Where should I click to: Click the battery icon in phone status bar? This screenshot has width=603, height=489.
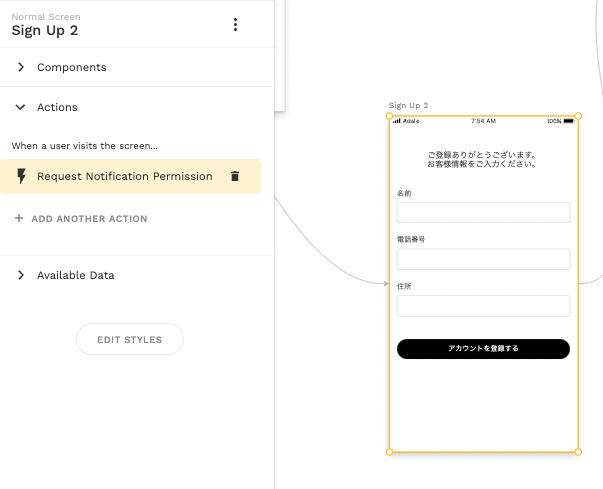click(x=569, y=121)
